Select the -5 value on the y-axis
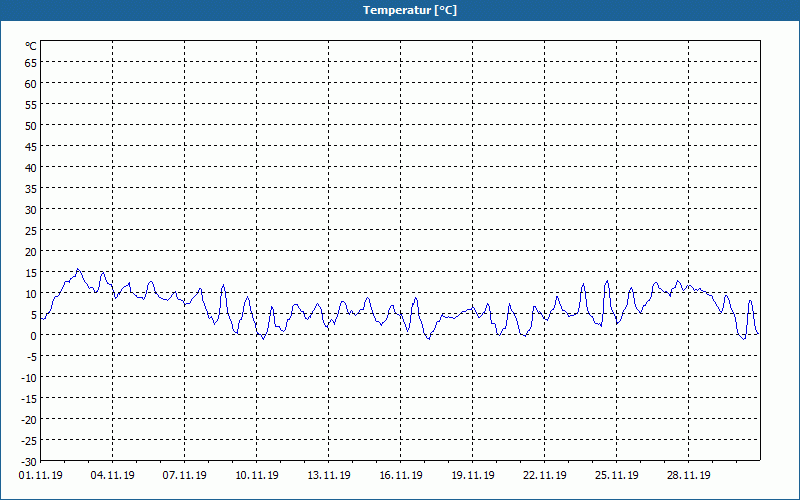The width and height of the screenshot is (800, 500). coord(31,357)
